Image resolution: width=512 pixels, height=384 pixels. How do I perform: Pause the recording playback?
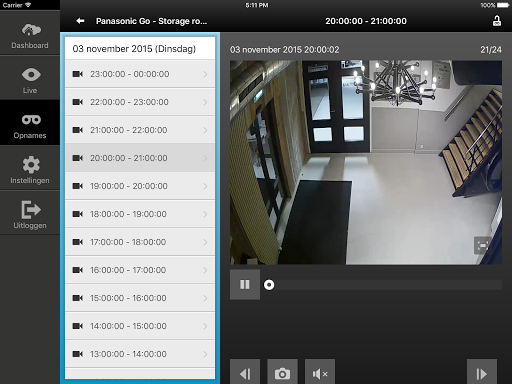point(245,284)
